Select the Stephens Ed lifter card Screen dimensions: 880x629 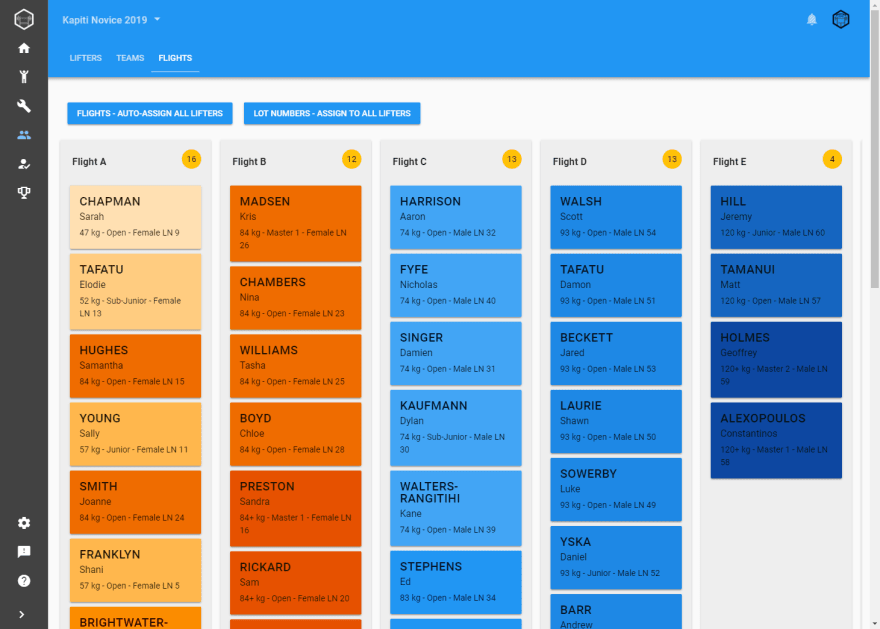tap(456, 582)
